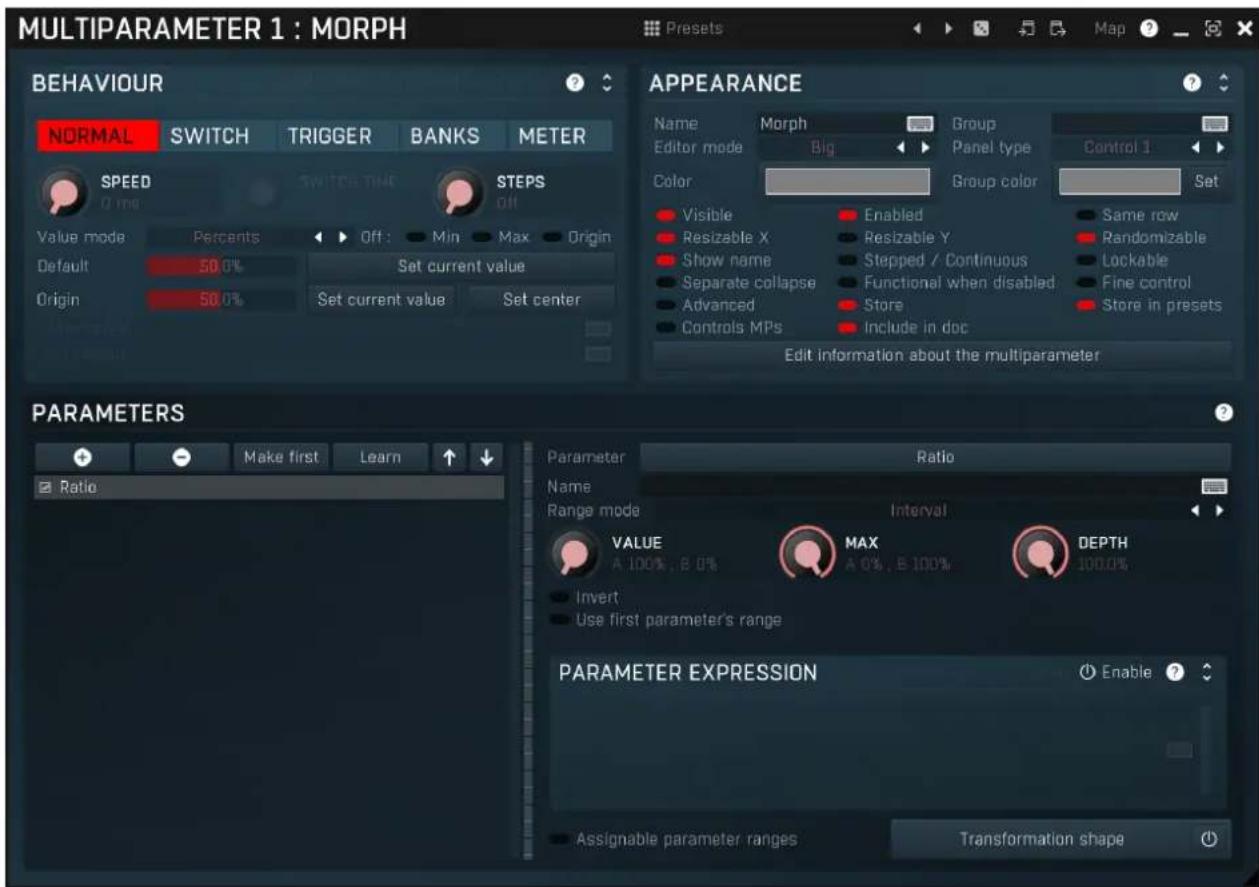Click the small button in expression editor
This screenshot has height=887, width=1259.
[1179, 750]
